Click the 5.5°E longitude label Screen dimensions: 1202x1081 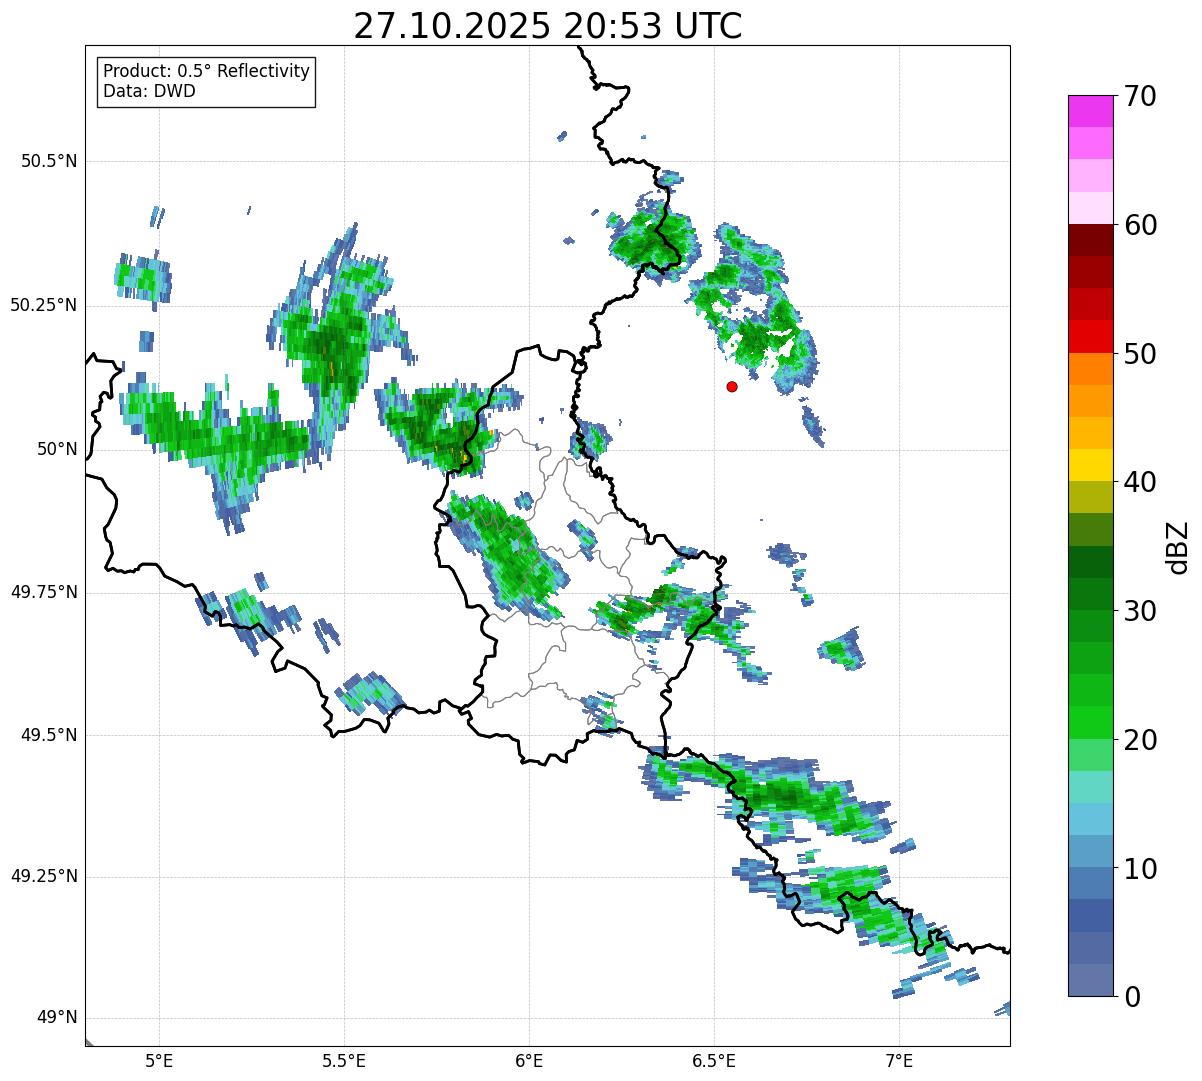point(344,1061)
